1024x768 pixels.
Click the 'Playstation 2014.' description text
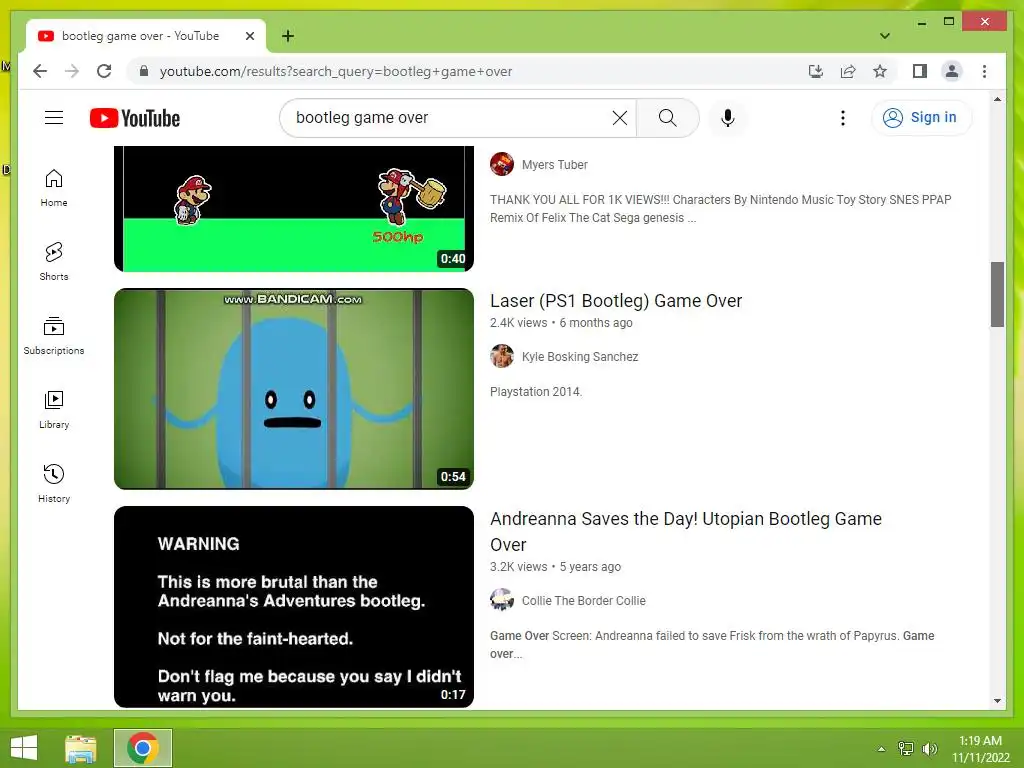pyautogui.click(x=536, y=392)
